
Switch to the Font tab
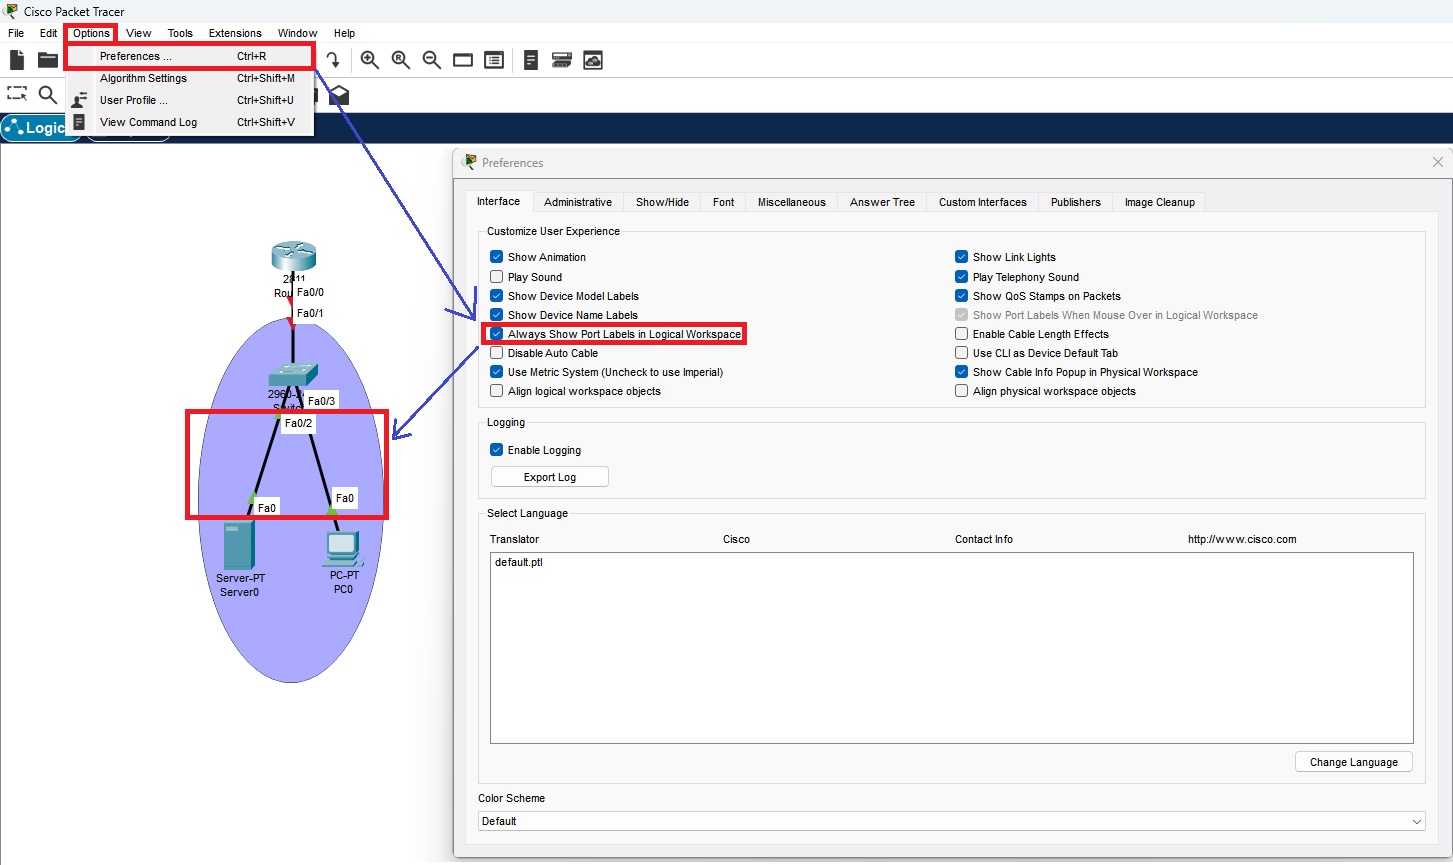click(x=723, y=202)
